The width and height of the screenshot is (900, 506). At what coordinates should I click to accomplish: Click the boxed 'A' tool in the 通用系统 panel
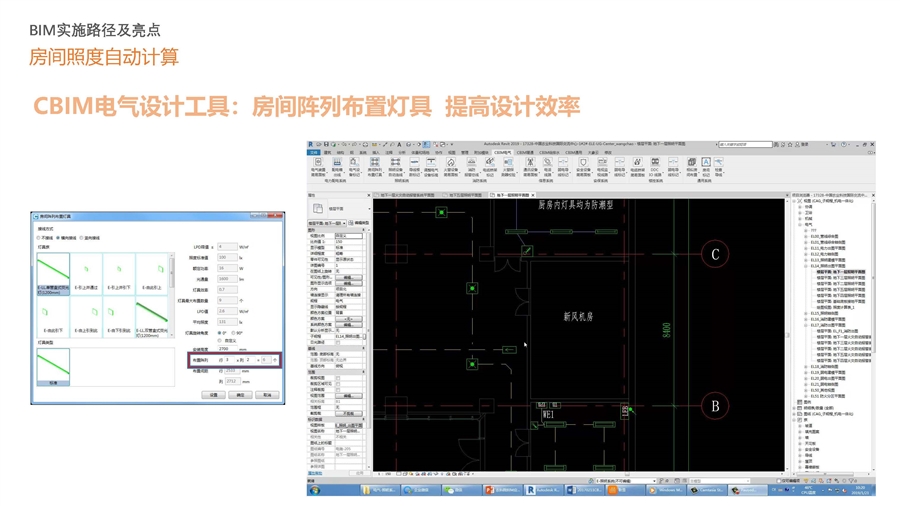706,166
